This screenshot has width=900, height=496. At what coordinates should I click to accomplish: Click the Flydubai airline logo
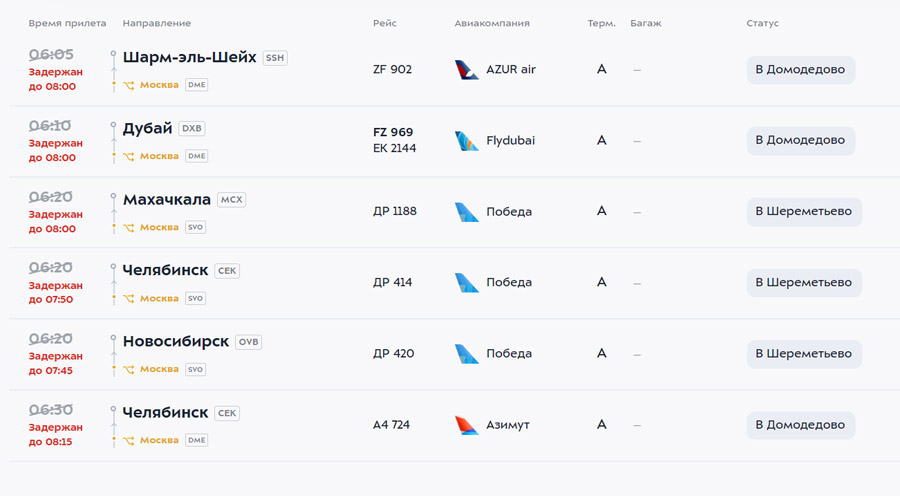(466, 141)
